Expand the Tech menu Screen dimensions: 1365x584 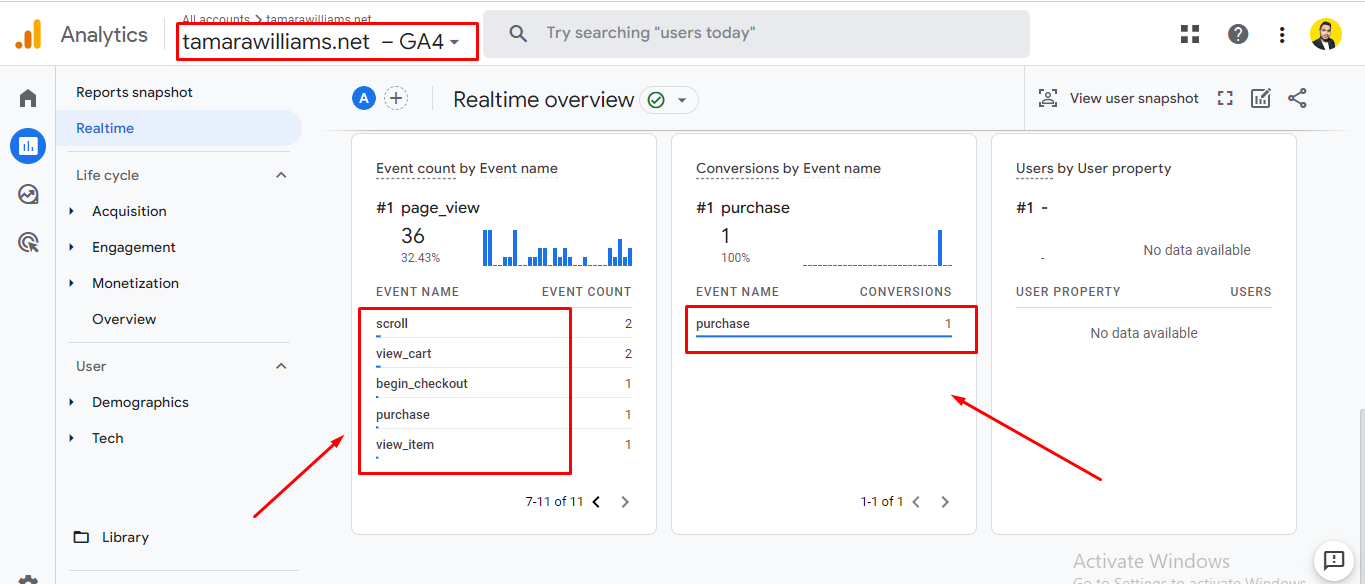71,438
